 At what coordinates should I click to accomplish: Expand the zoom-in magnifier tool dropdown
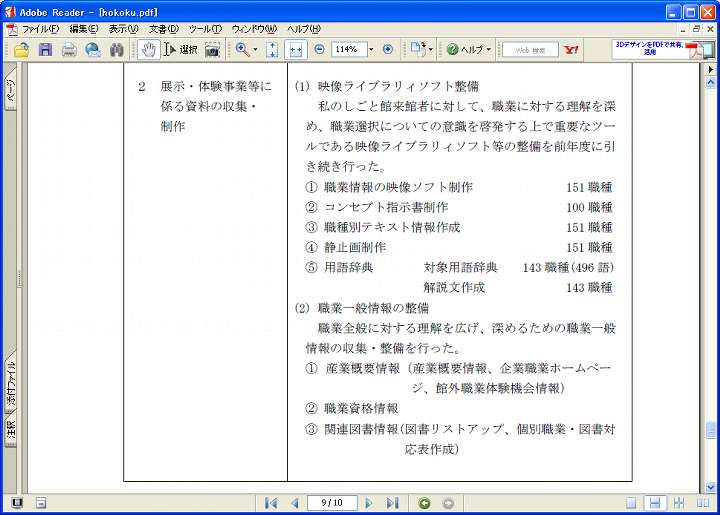[255, 49]
